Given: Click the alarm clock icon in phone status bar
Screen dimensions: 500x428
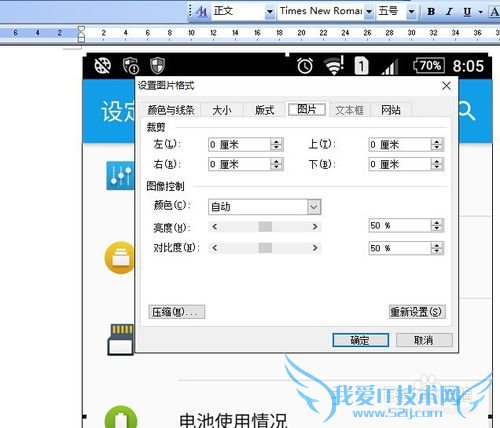Looking at the screenshot, I should [x=305, y=66].
